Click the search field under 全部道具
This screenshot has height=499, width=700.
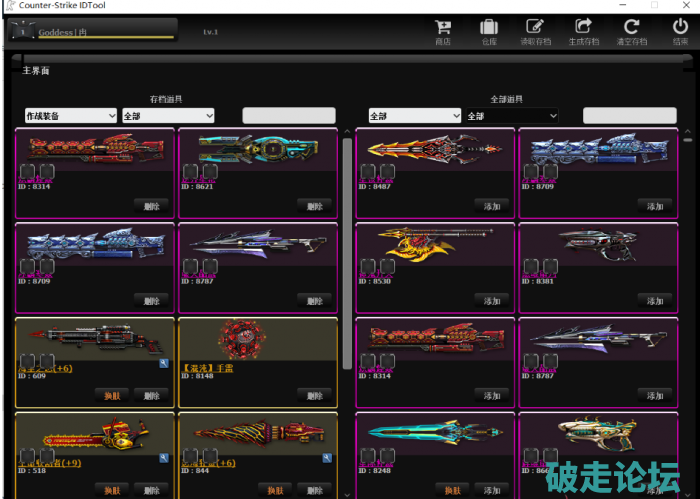tap(629, 116)
